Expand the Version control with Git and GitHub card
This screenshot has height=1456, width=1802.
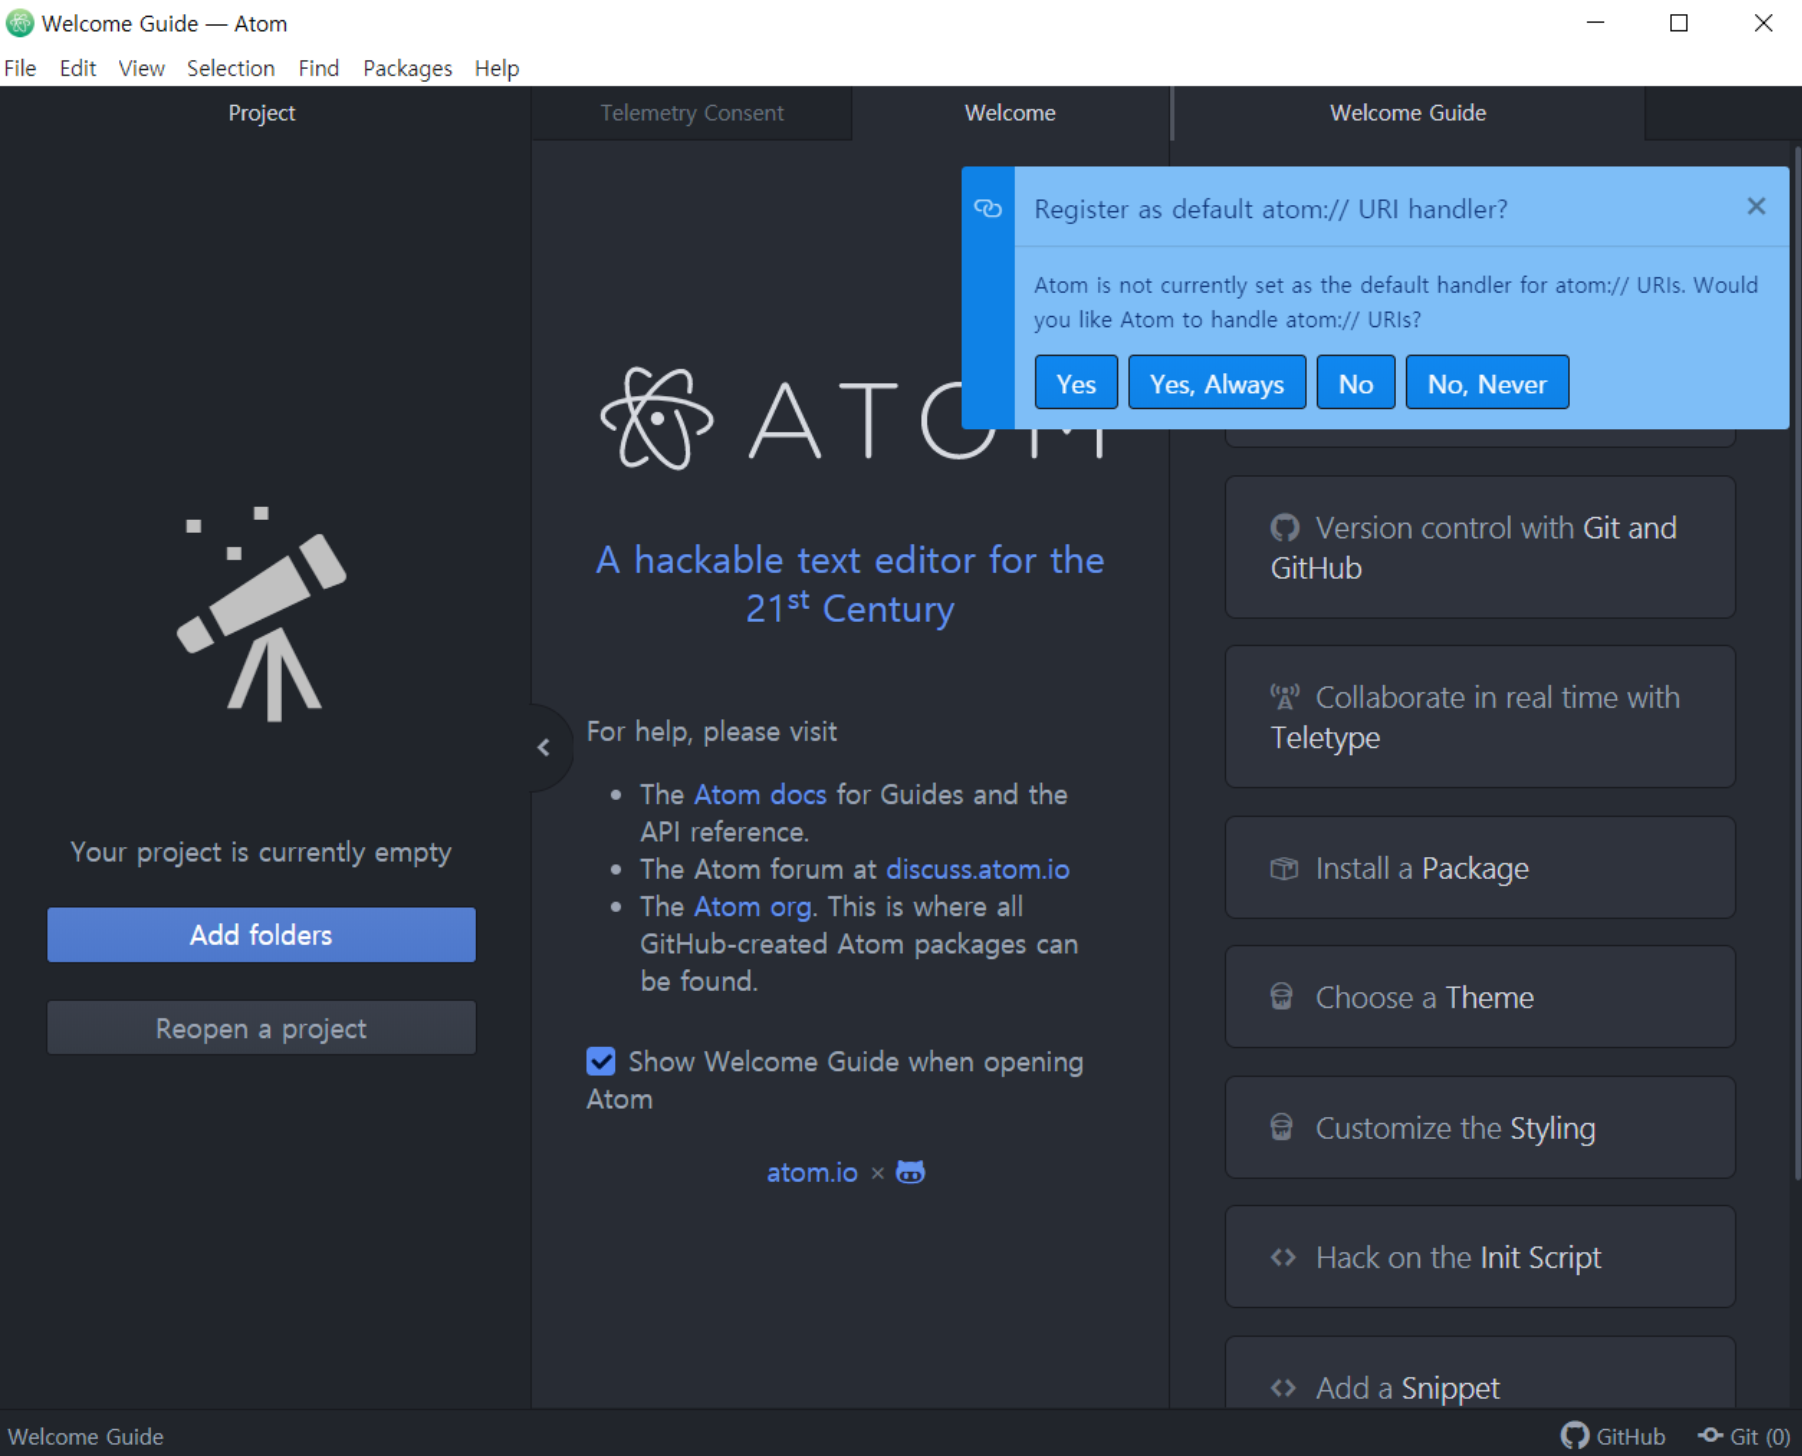coord(1480,547)
